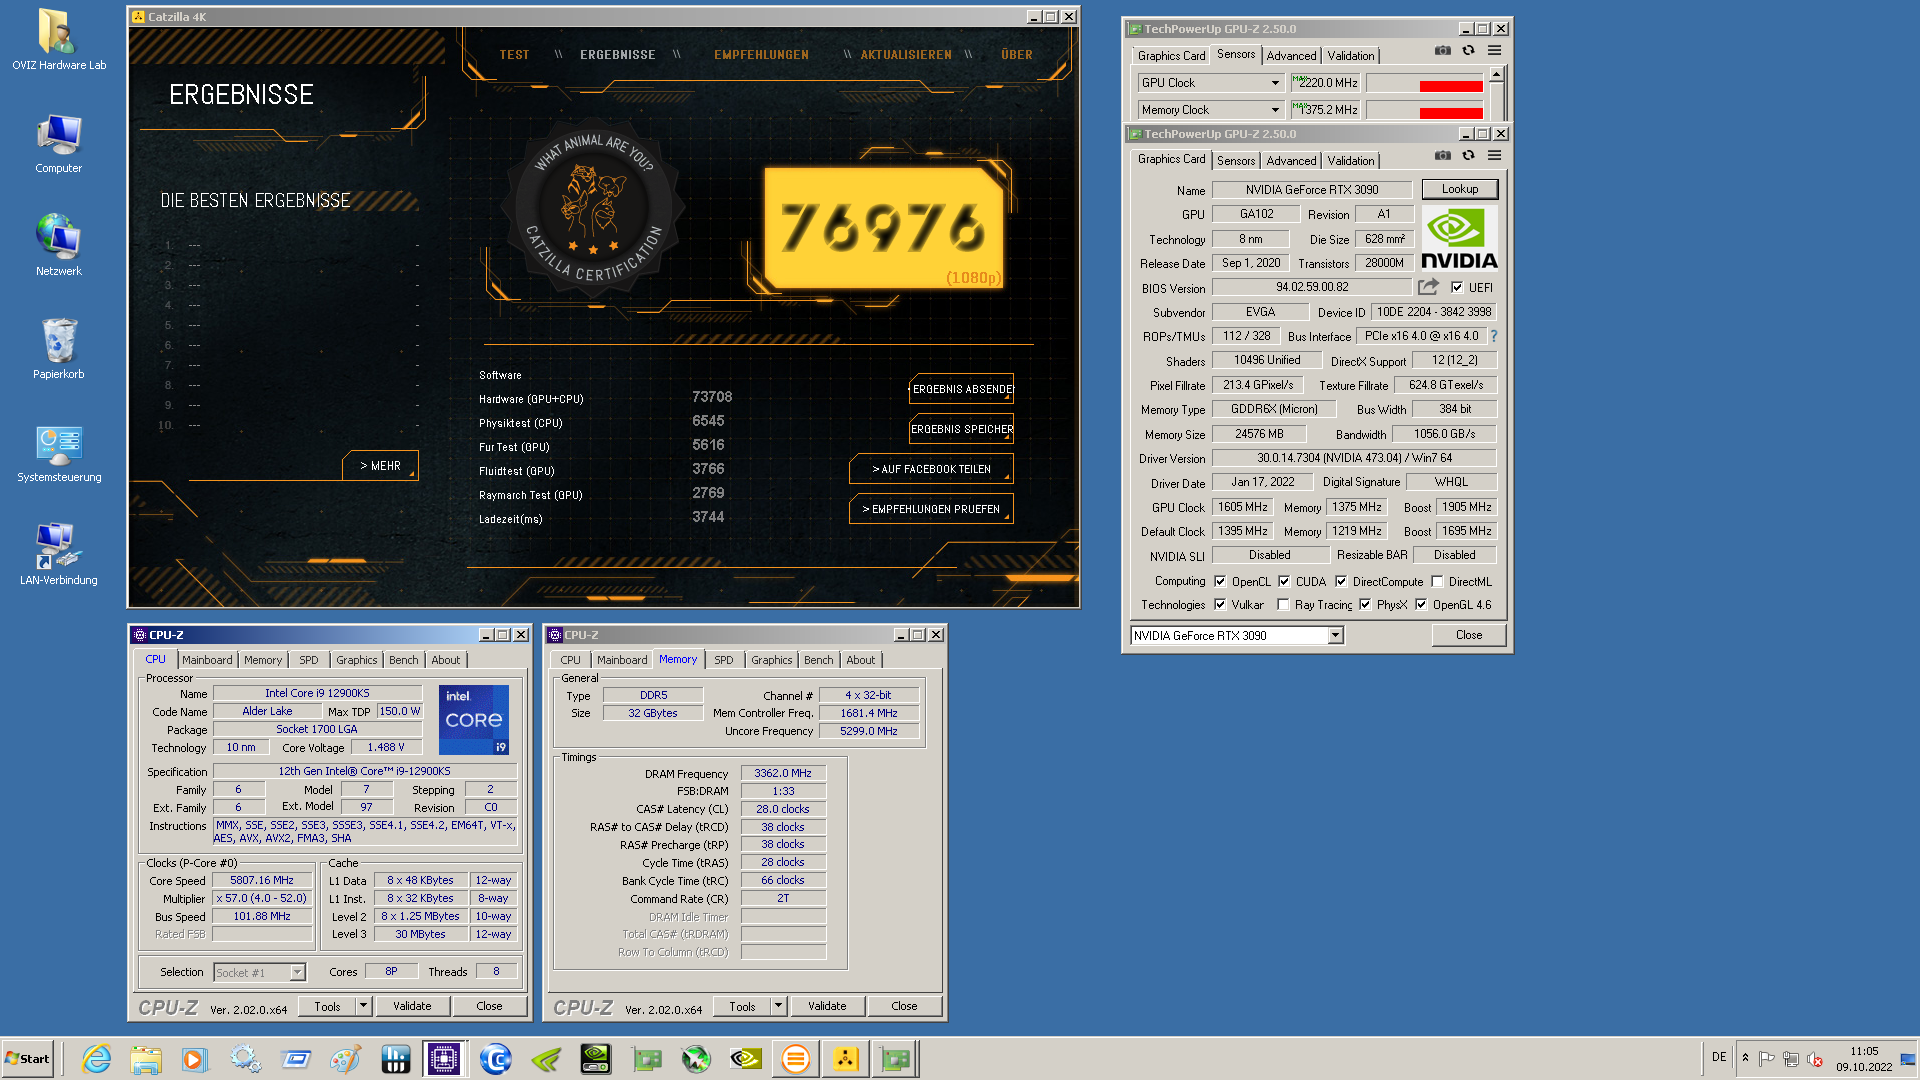Click the MEHR button in Catzilla
This screenshot has width=1920, height=1080.
(380, 466)
